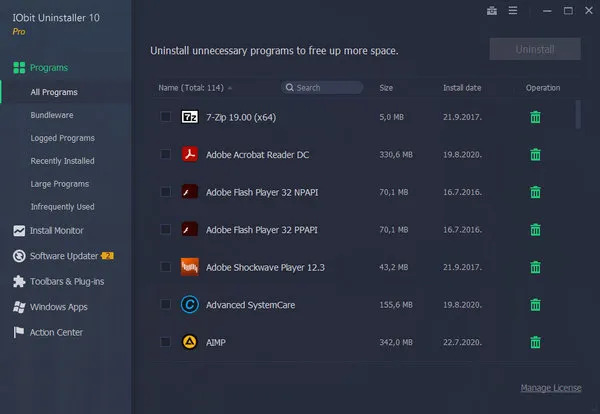Open the Bundleware list
The image size is (600, 414).
point(52,115)
